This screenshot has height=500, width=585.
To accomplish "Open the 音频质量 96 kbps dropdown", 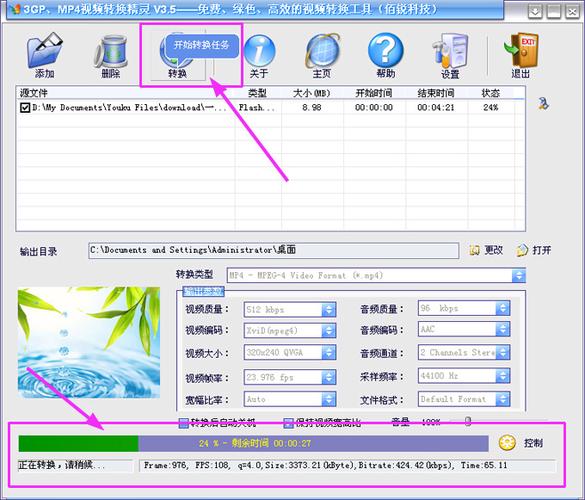I will [503, 308].
